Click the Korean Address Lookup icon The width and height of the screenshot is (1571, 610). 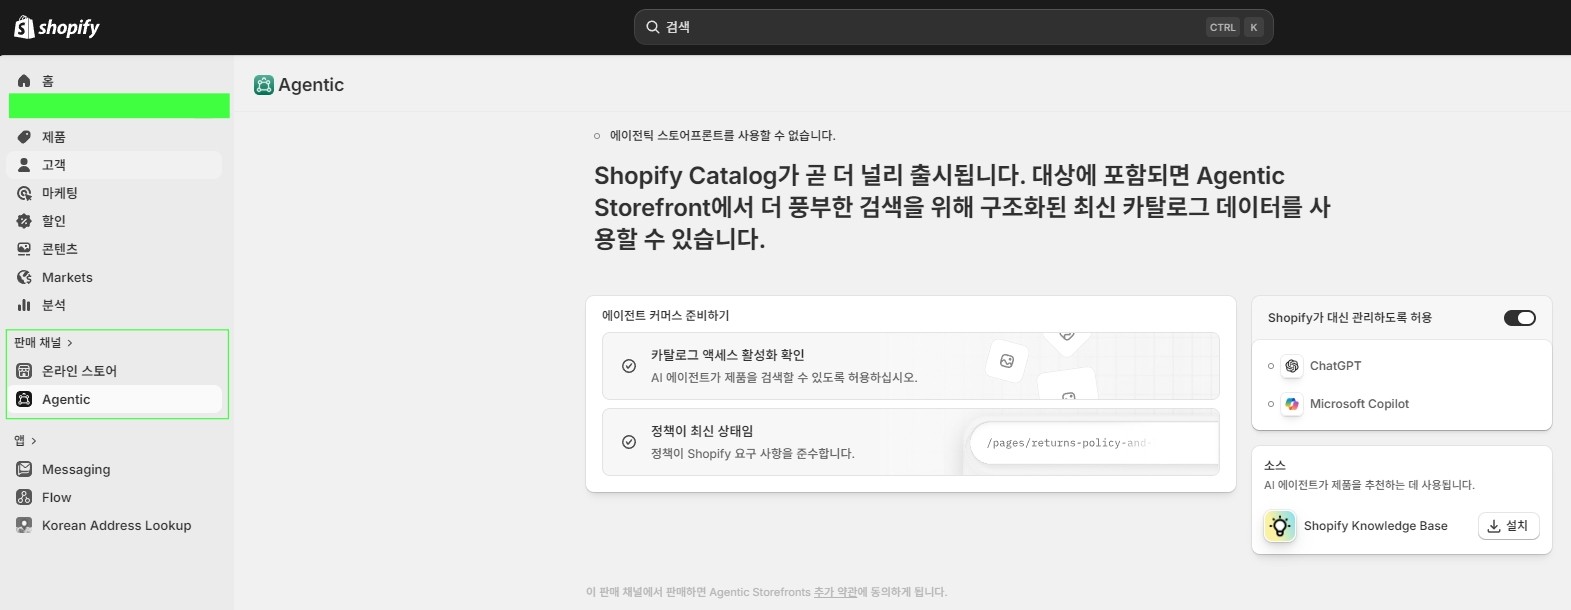(24, 525)
